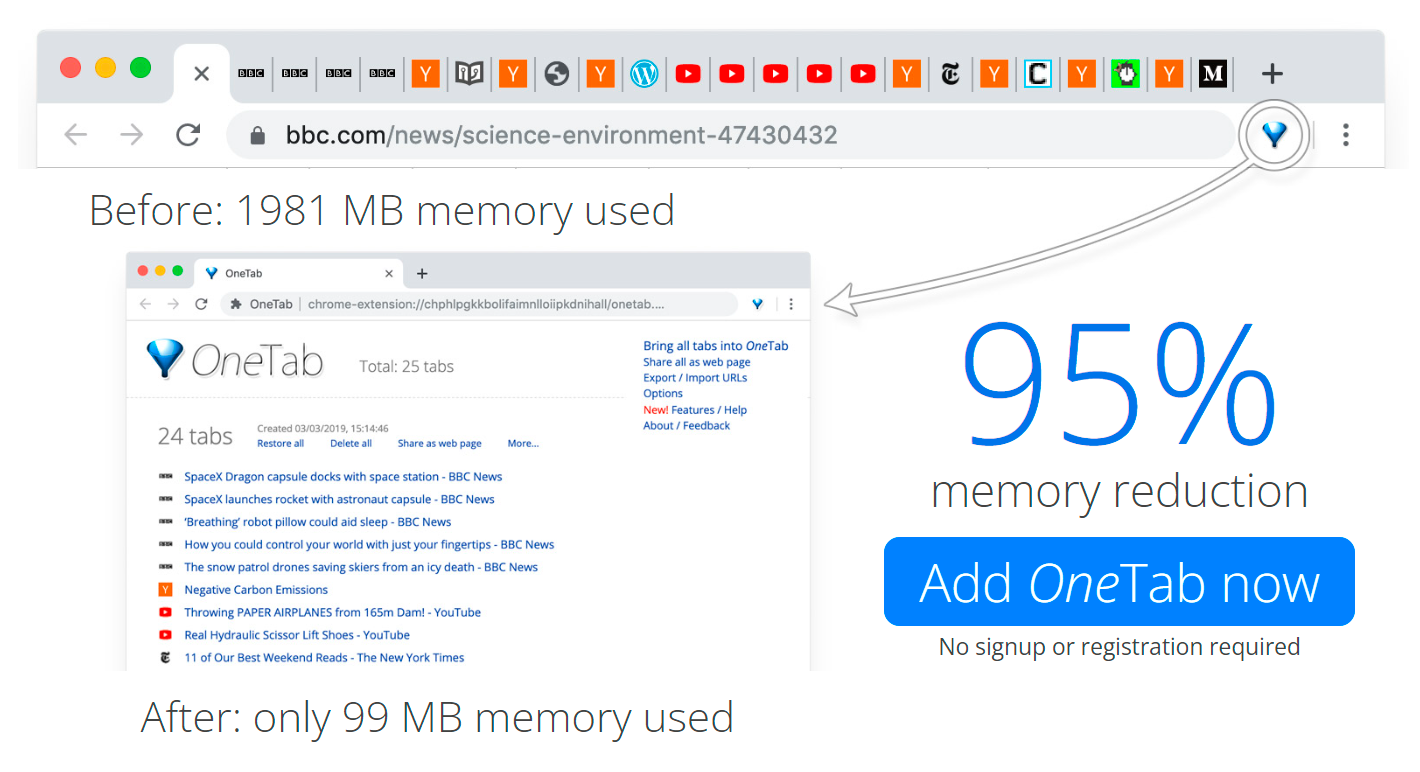Click Bring all tabs into OneTab
The image size is (1420, 772).
[x=715, y=346]
